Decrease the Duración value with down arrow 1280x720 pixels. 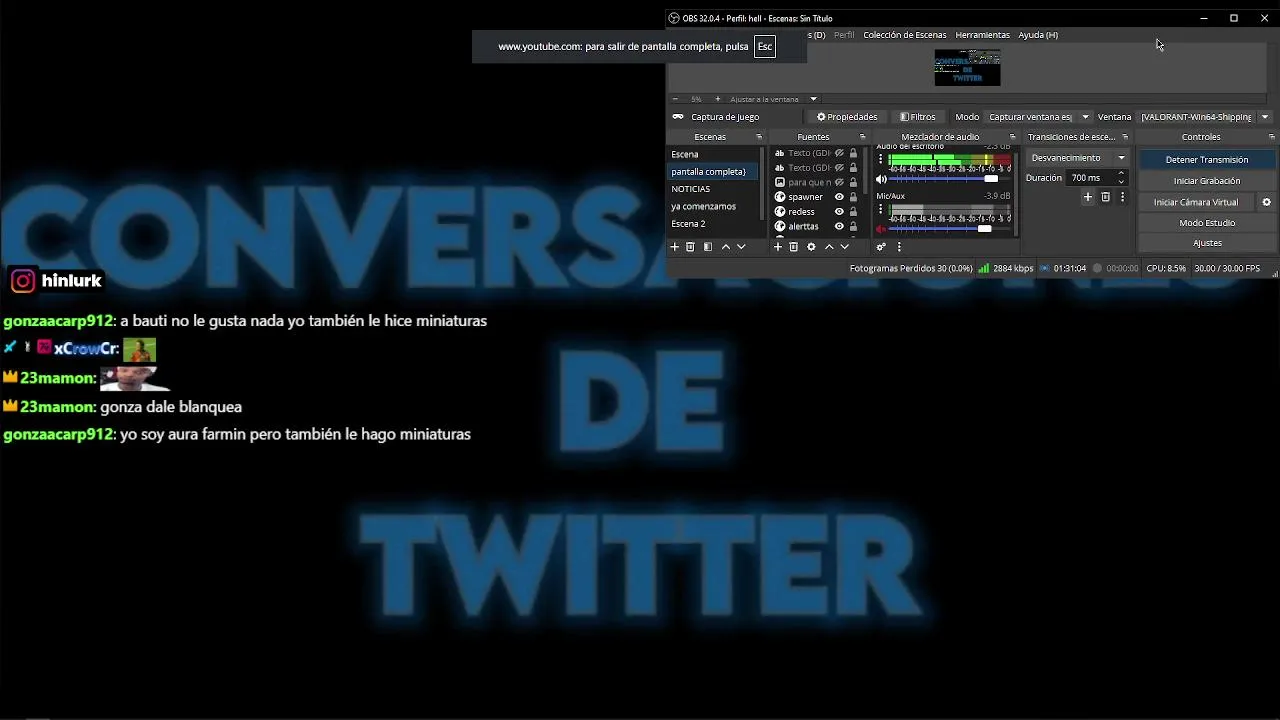(1121, 182)
